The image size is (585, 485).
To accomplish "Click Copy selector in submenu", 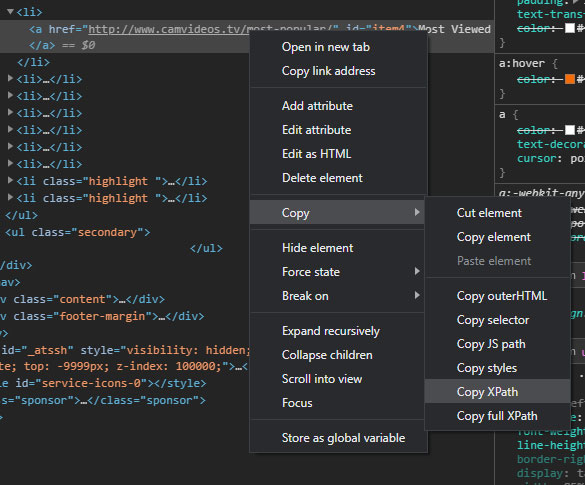I will [x=497, y=320].
